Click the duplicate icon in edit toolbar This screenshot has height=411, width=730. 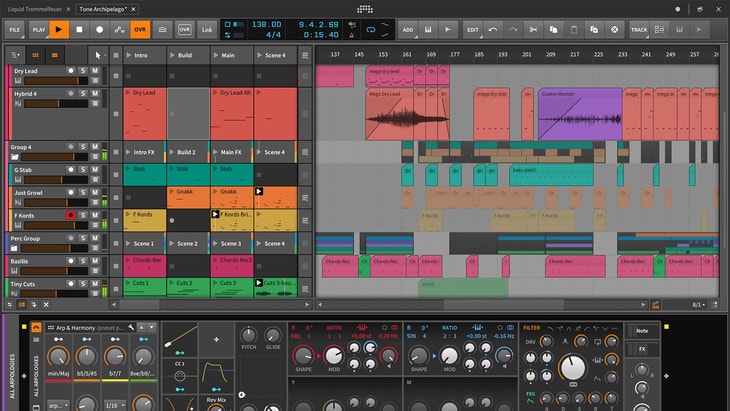click(594, 29)
